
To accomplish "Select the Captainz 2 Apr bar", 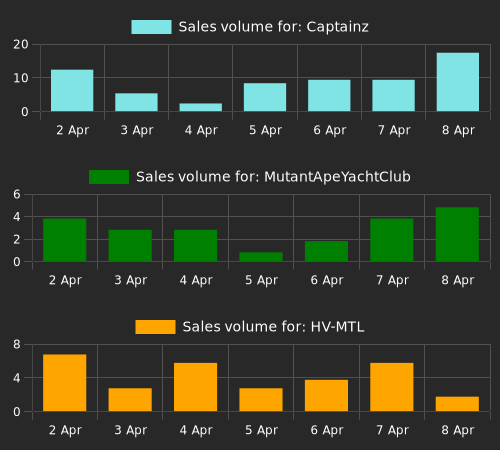I will coord(72,90).
